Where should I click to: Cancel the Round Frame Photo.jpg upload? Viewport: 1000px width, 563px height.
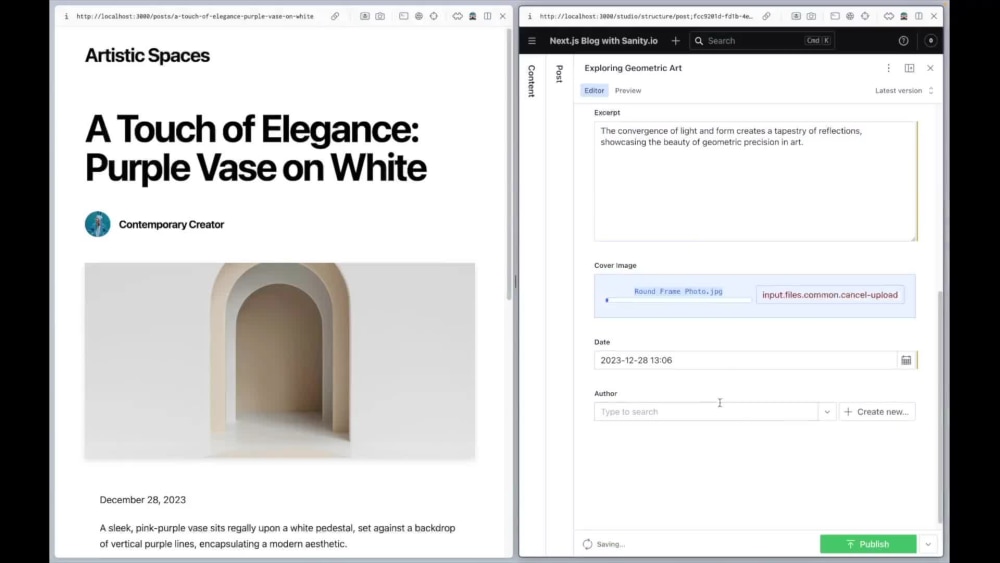pyautogui.click(x=830, y=295)
